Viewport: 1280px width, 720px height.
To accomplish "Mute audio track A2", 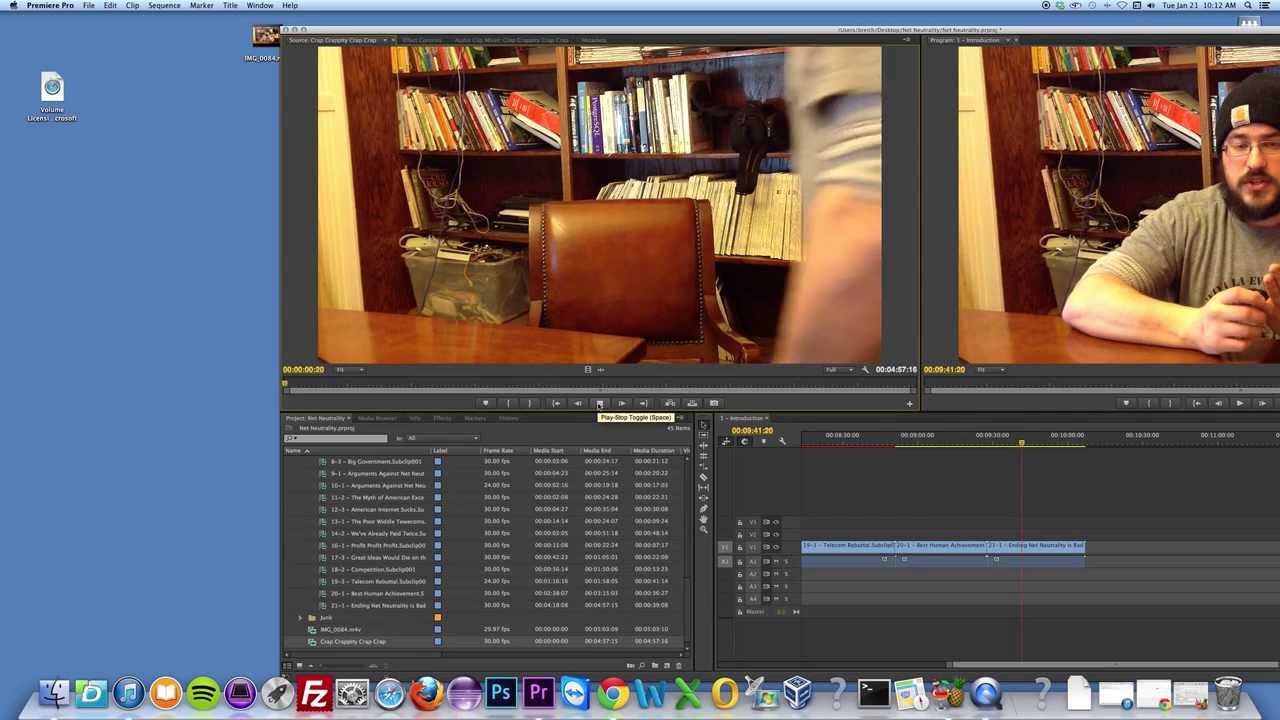I will coord(776,574).
